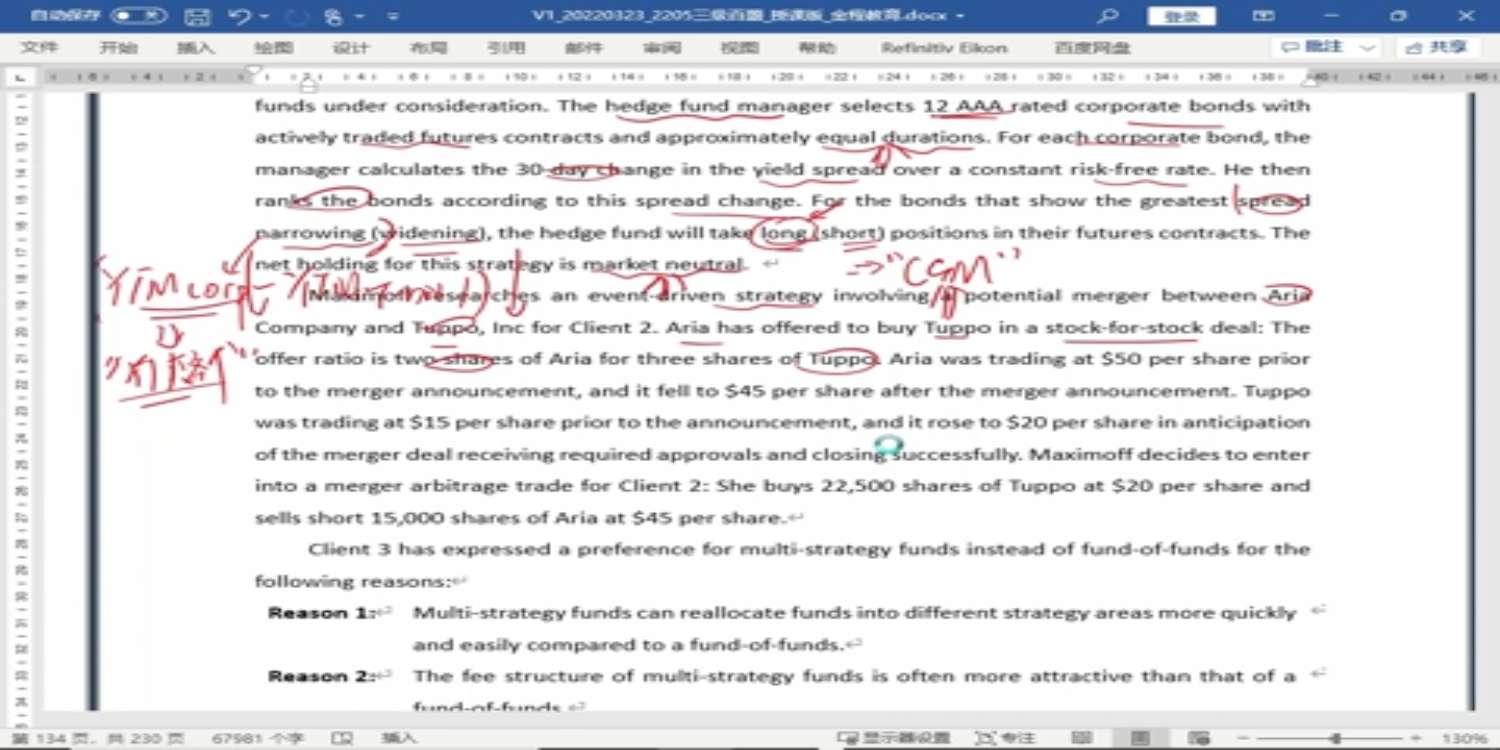Open the 插入 (Insert) ribbon tab

click(195, 48)
